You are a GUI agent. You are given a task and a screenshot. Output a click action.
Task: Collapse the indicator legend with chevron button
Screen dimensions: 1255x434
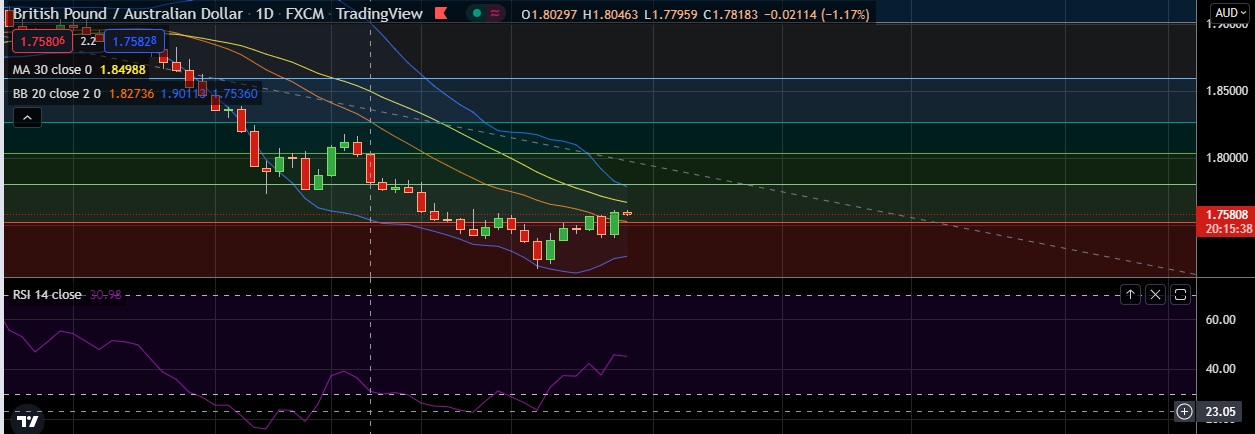(x=27, y=118)
